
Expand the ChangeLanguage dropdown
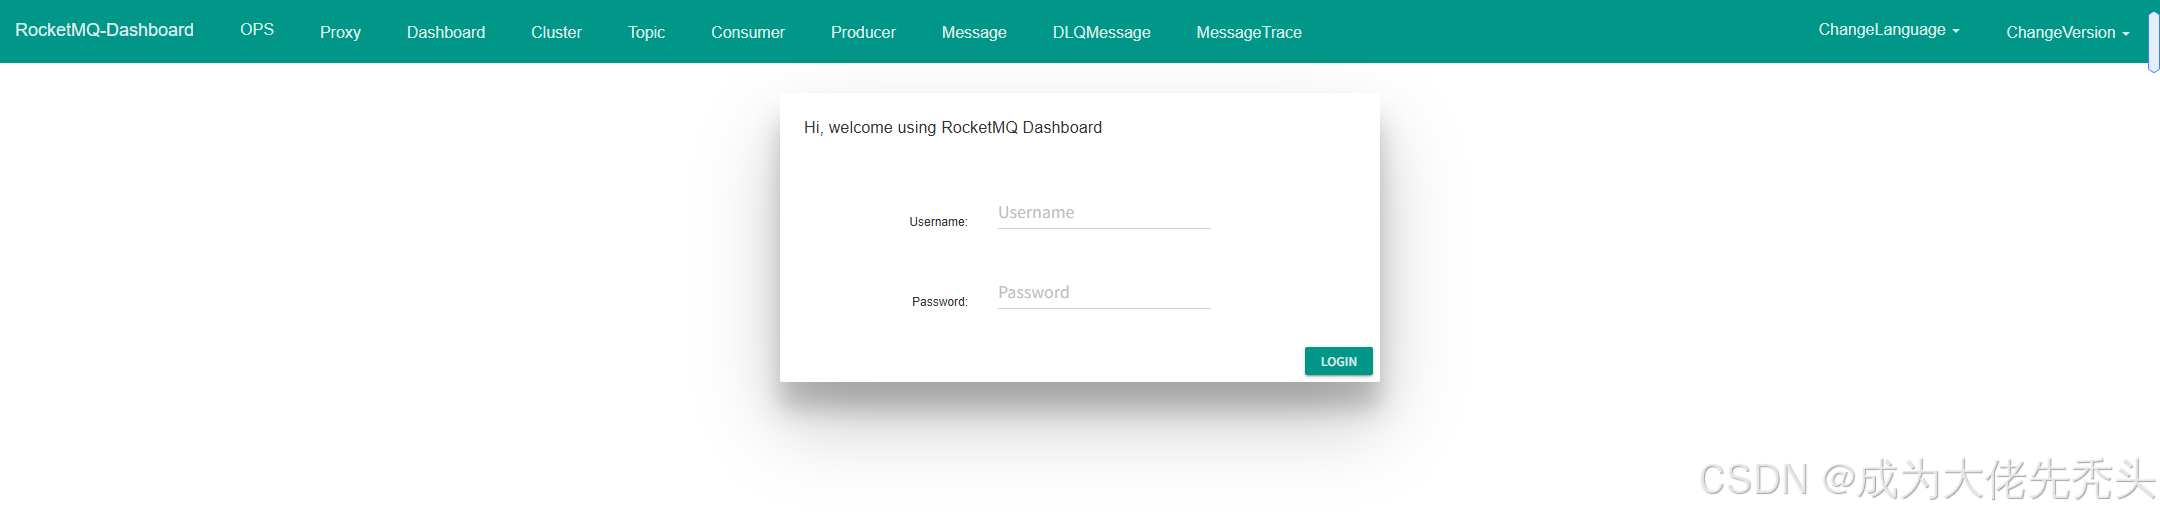[1889, 30]
